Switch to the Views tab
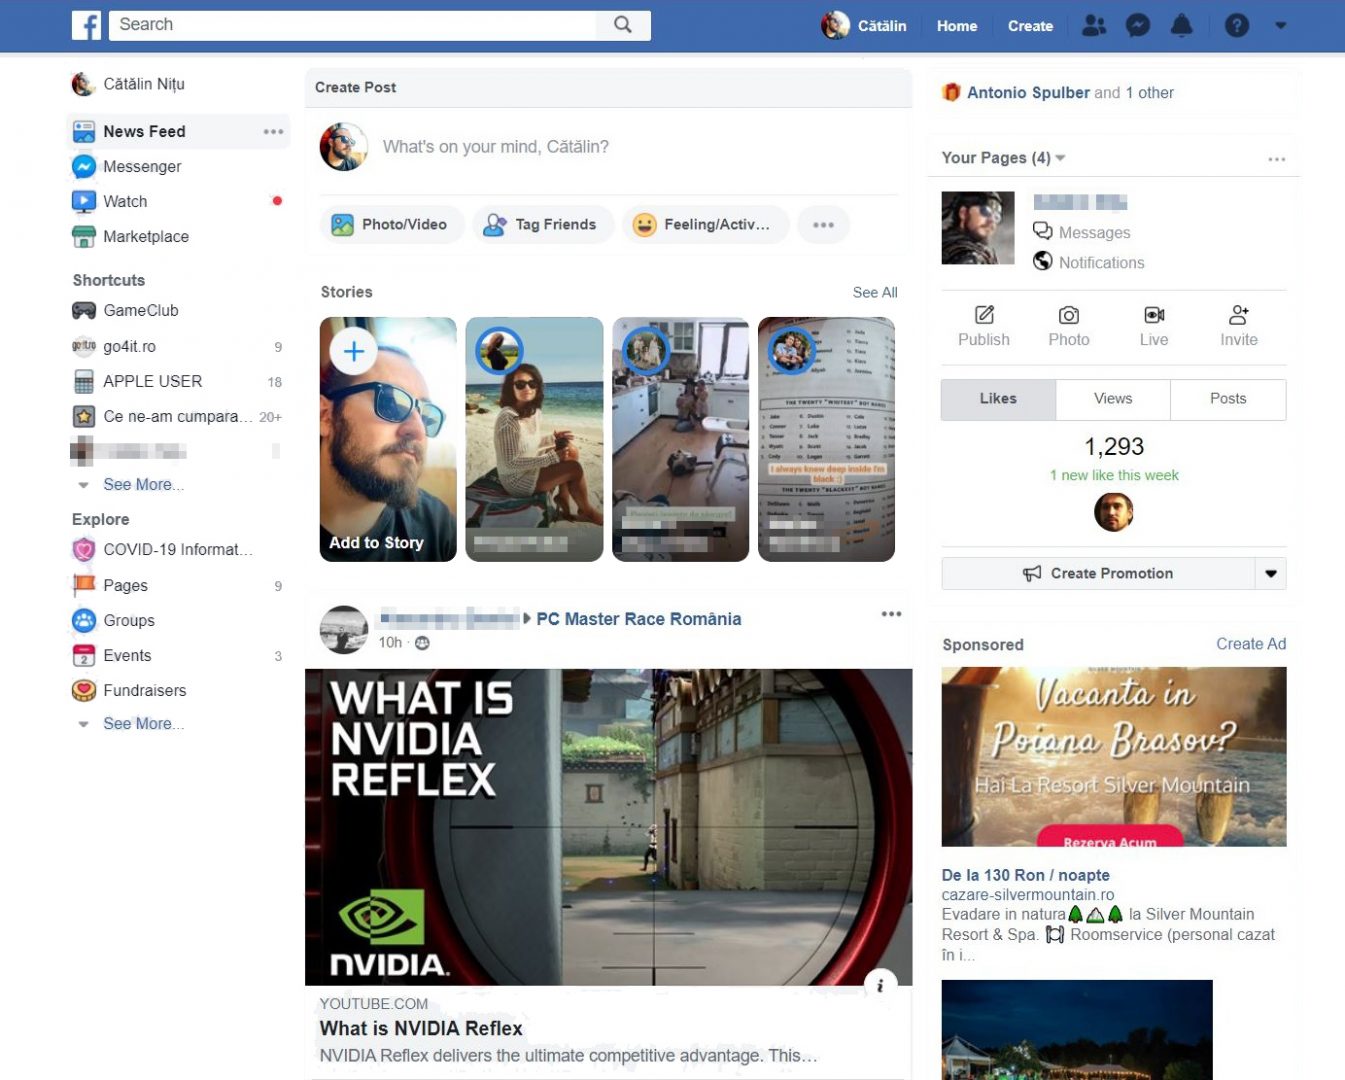 [1112, 399]
